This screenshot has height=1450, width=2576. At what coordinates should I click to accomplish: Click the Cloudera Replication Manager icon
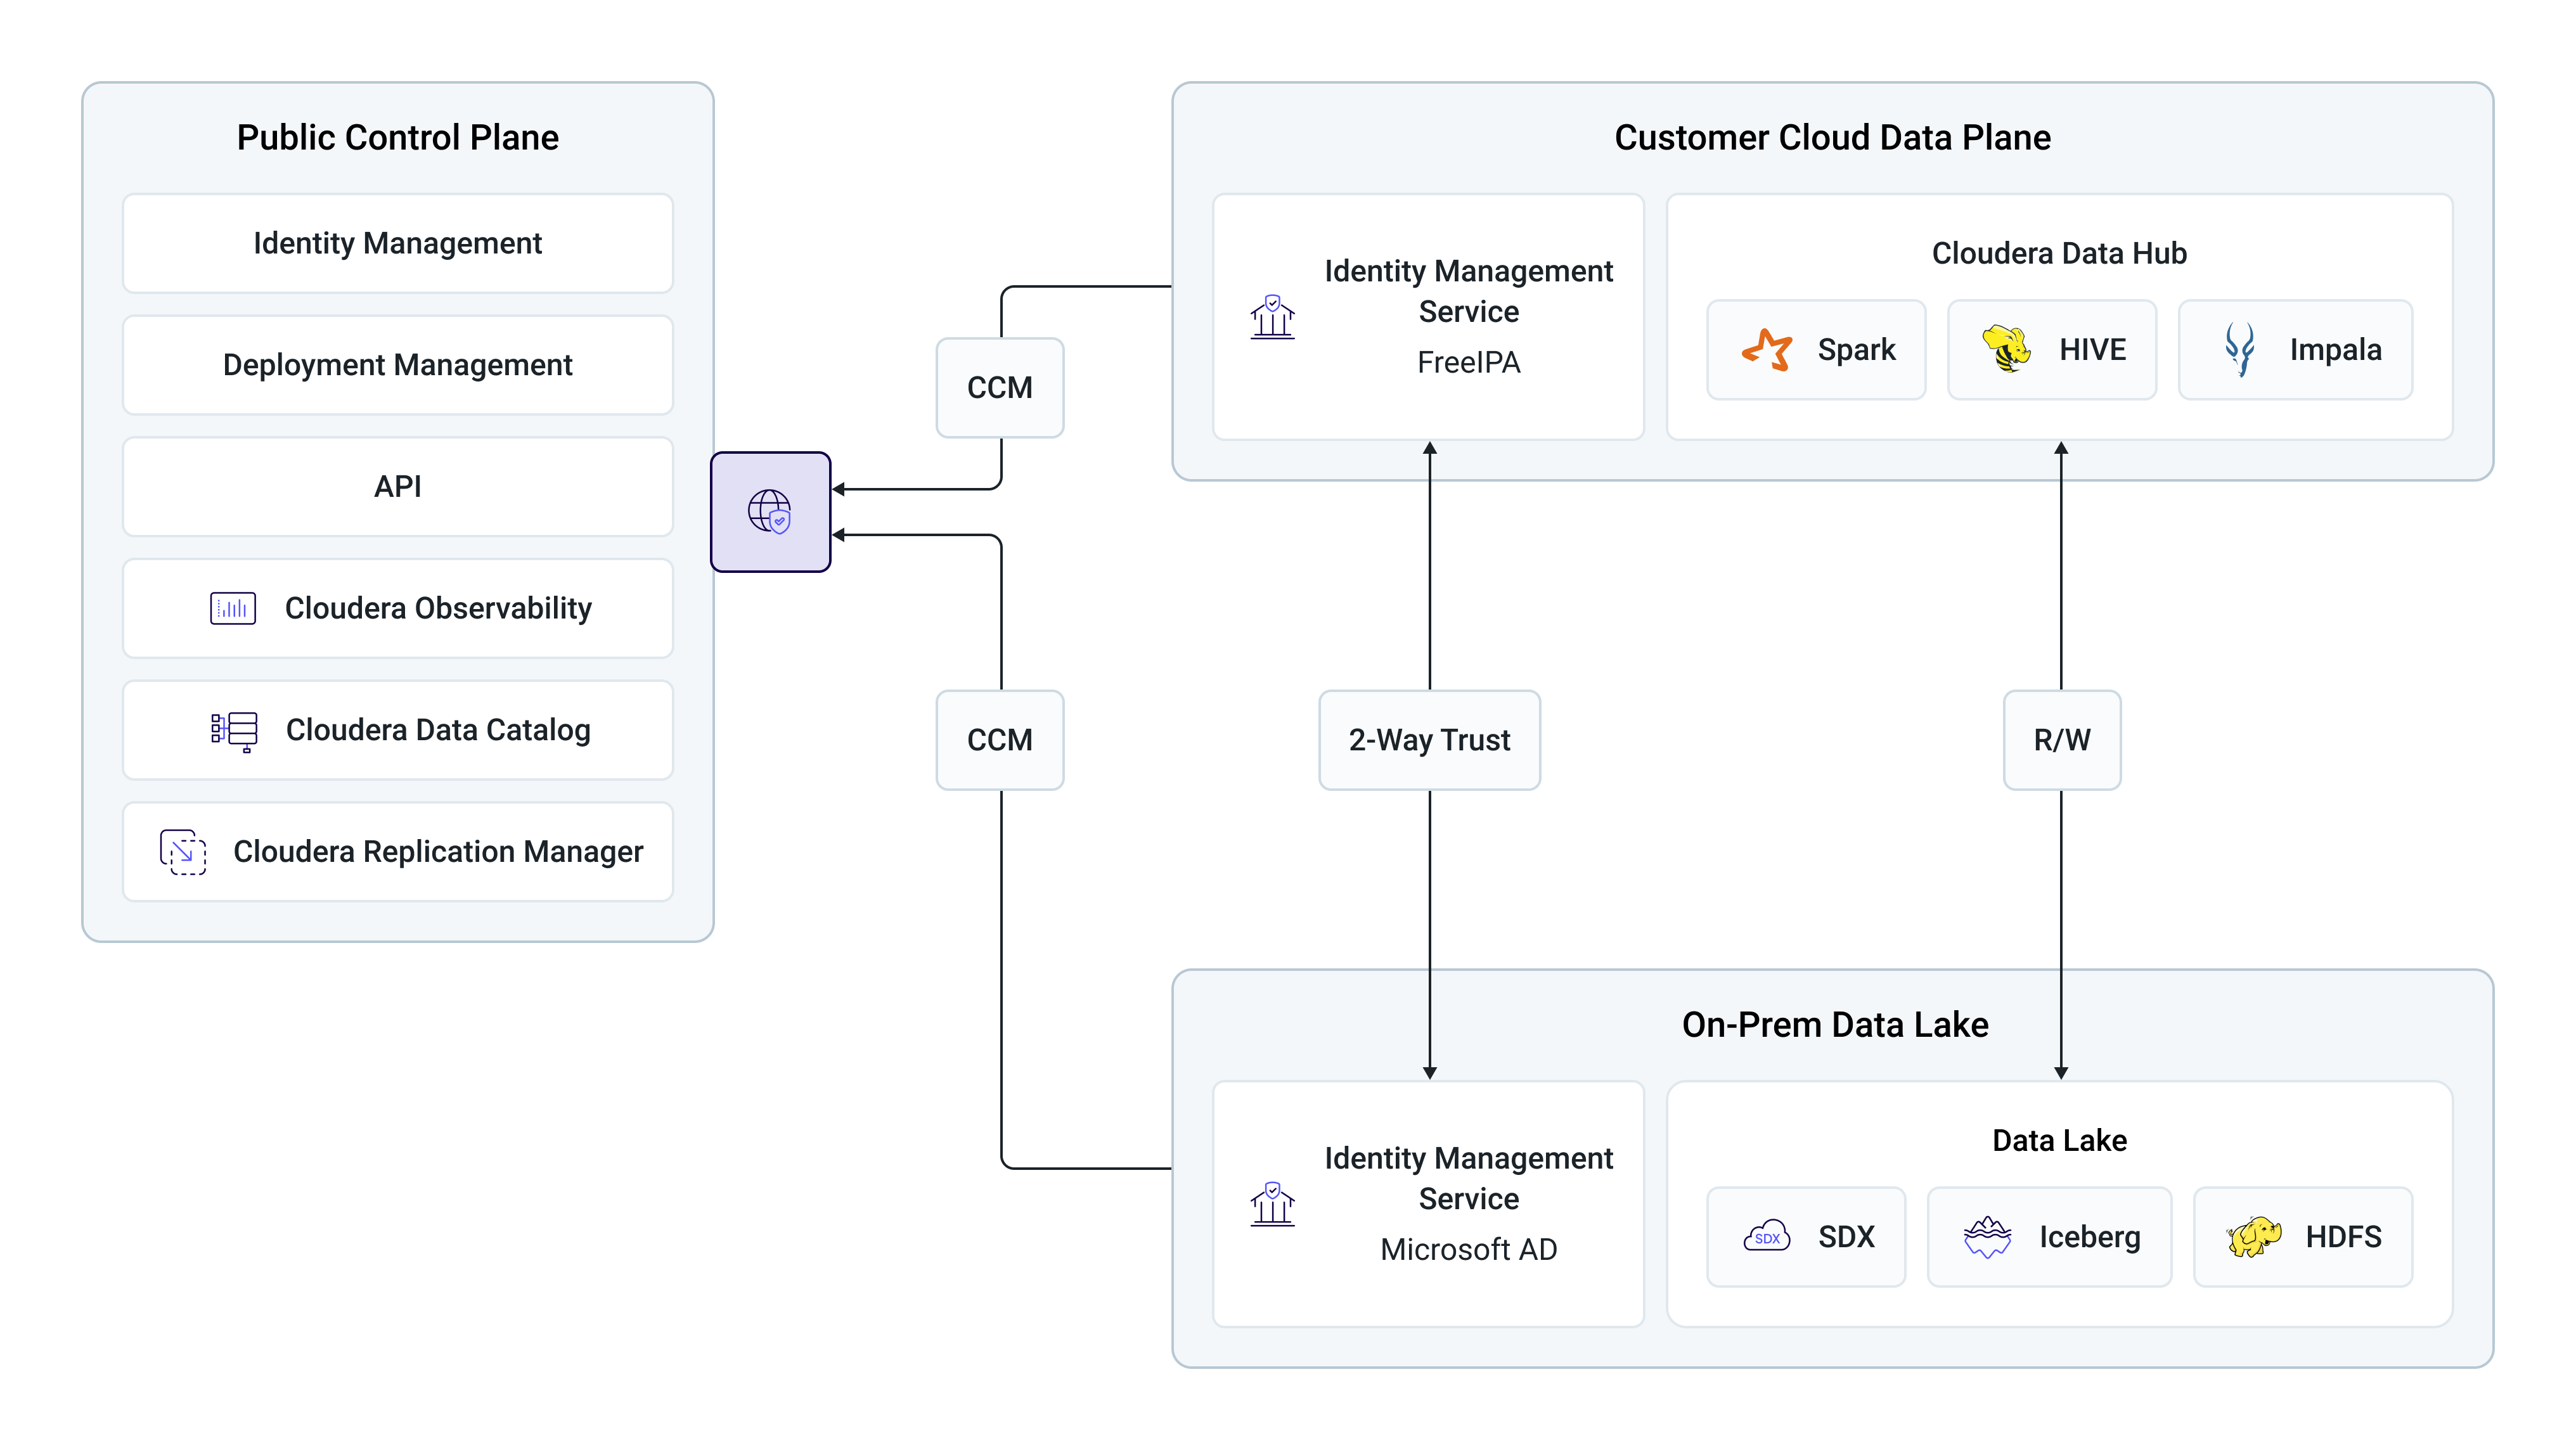click(183, 852)
